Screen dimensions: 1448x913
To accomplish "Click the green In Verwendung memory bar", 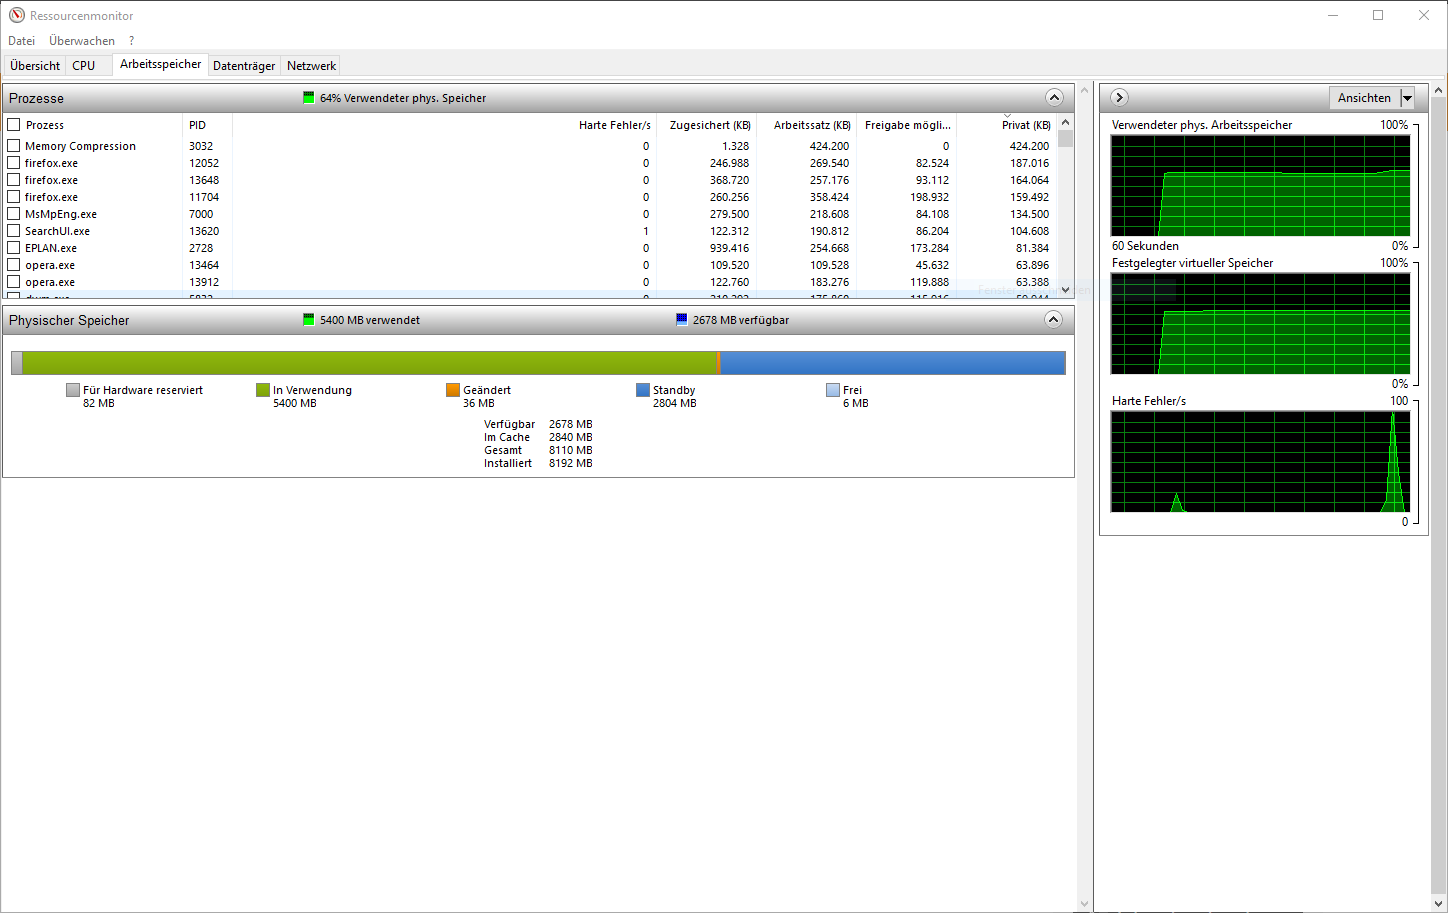I will pos(369,362).
